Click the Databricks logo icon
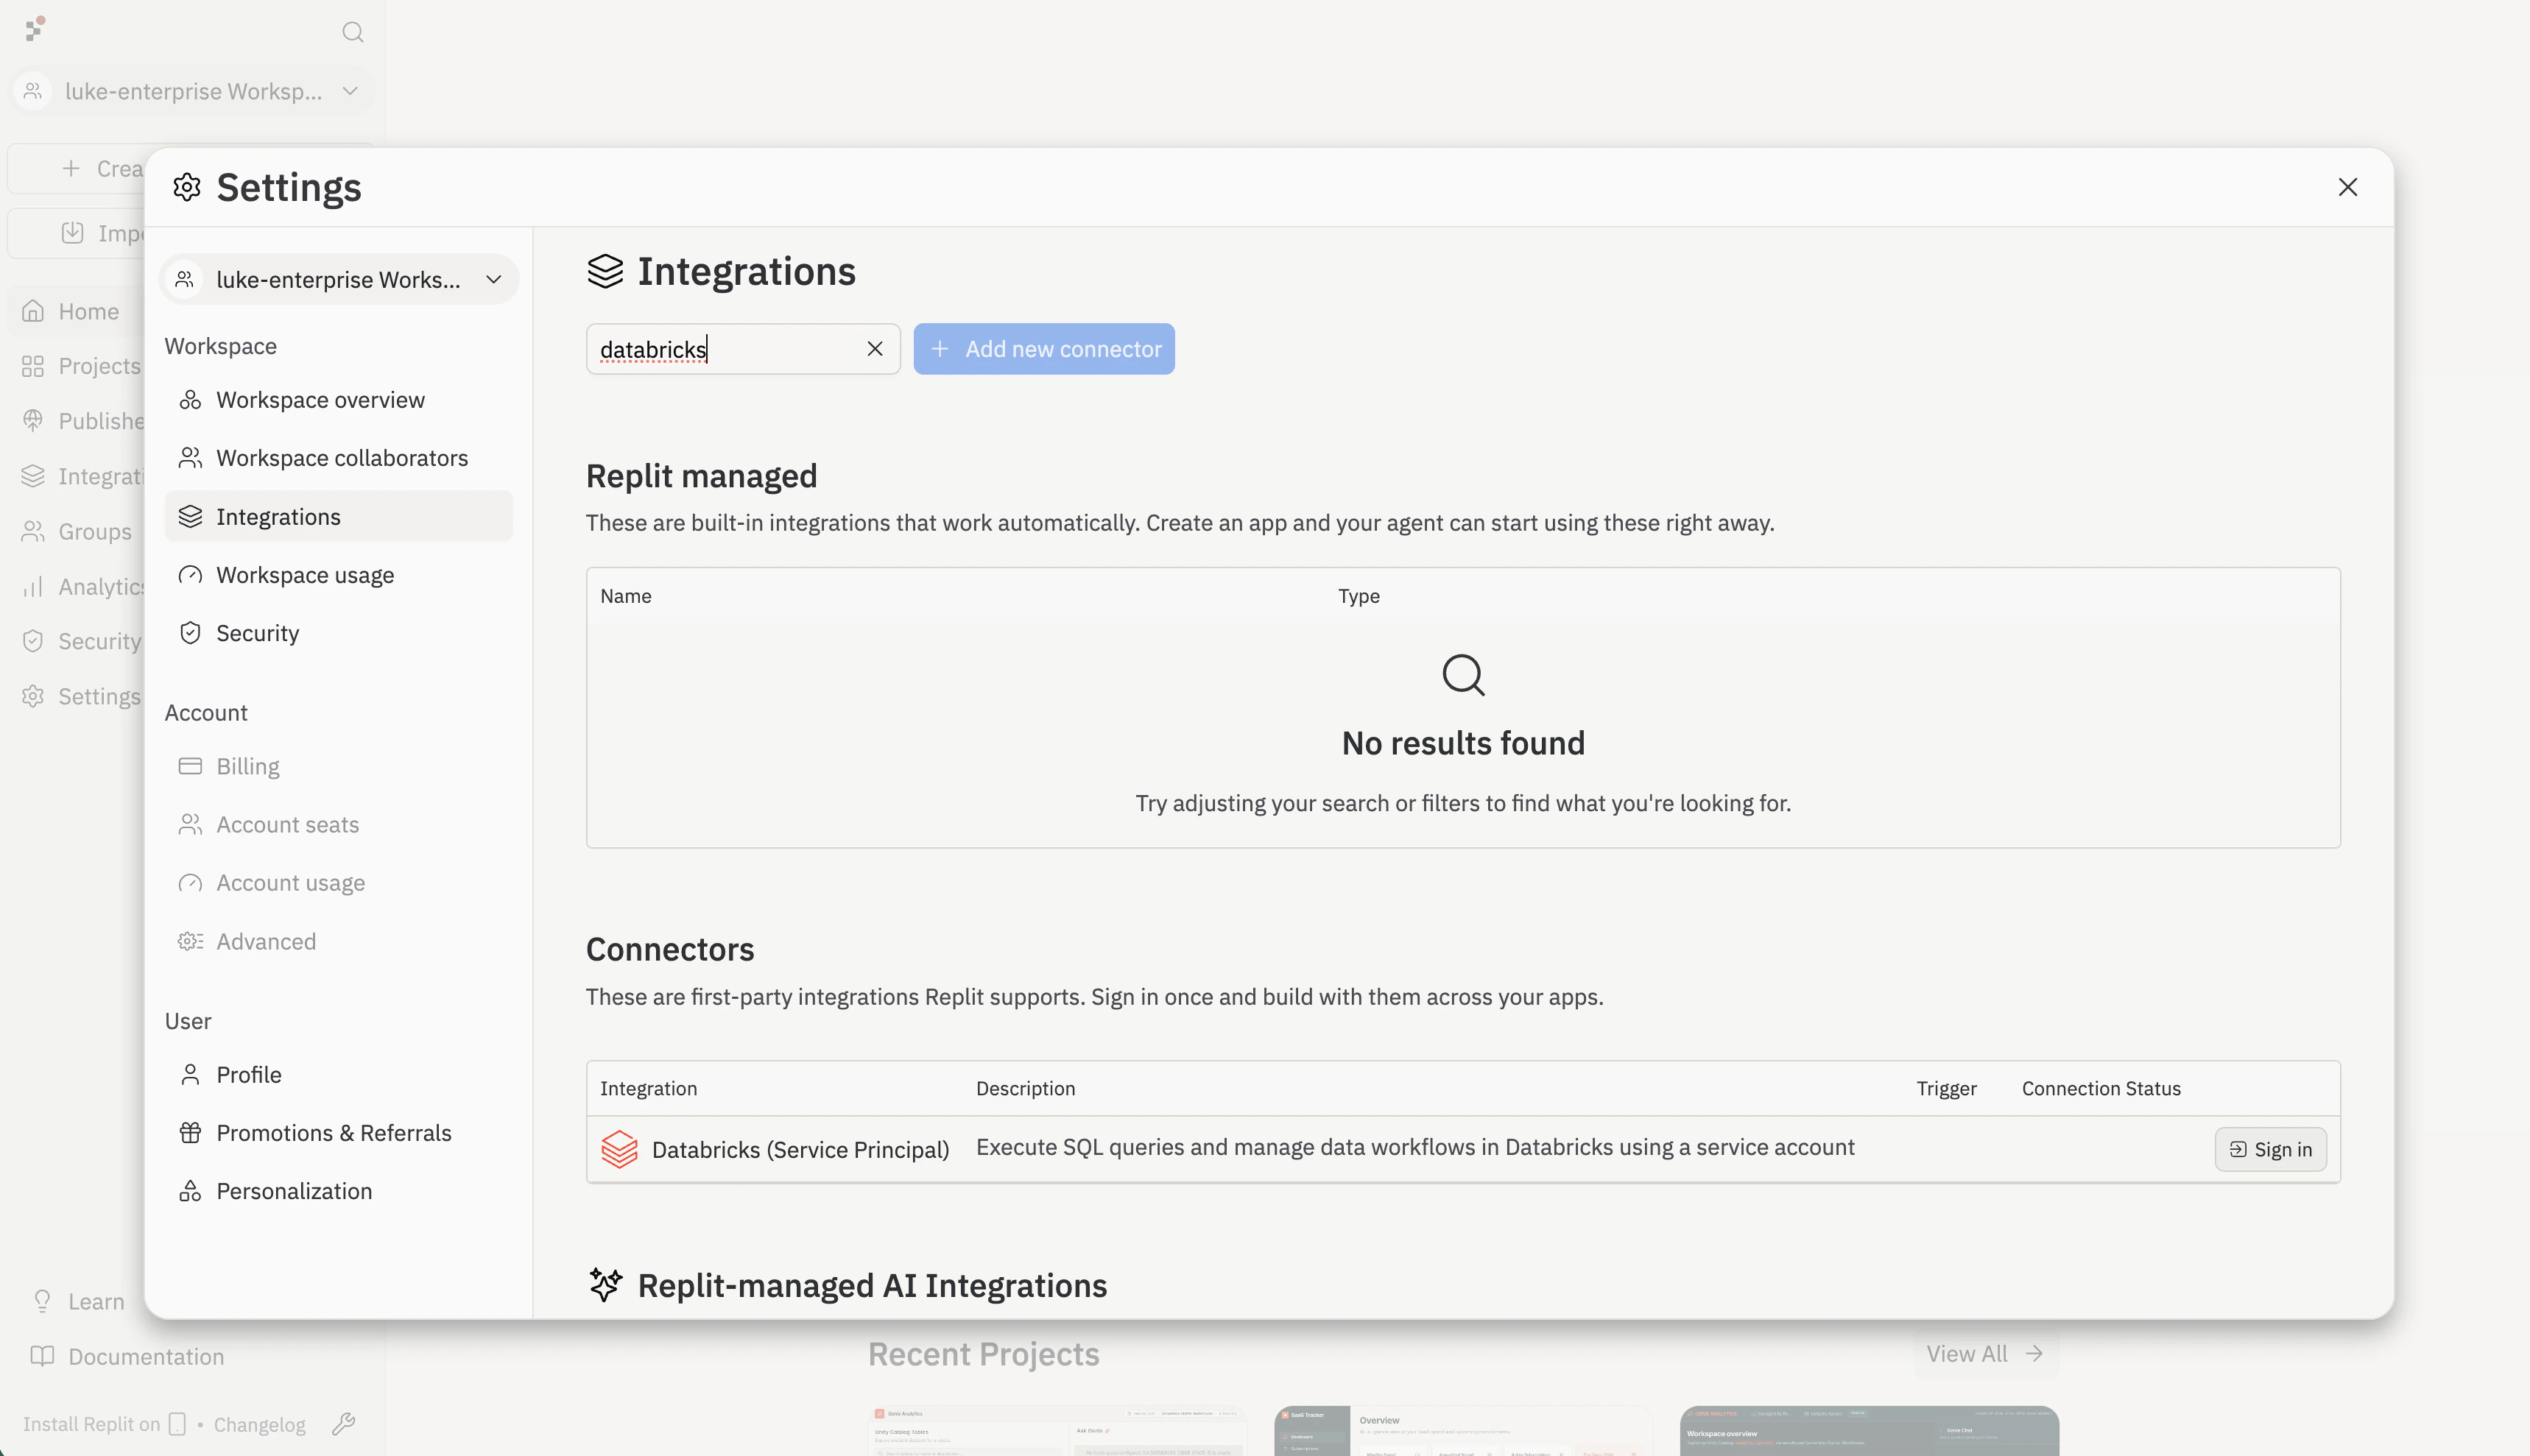 [619, 1149]
